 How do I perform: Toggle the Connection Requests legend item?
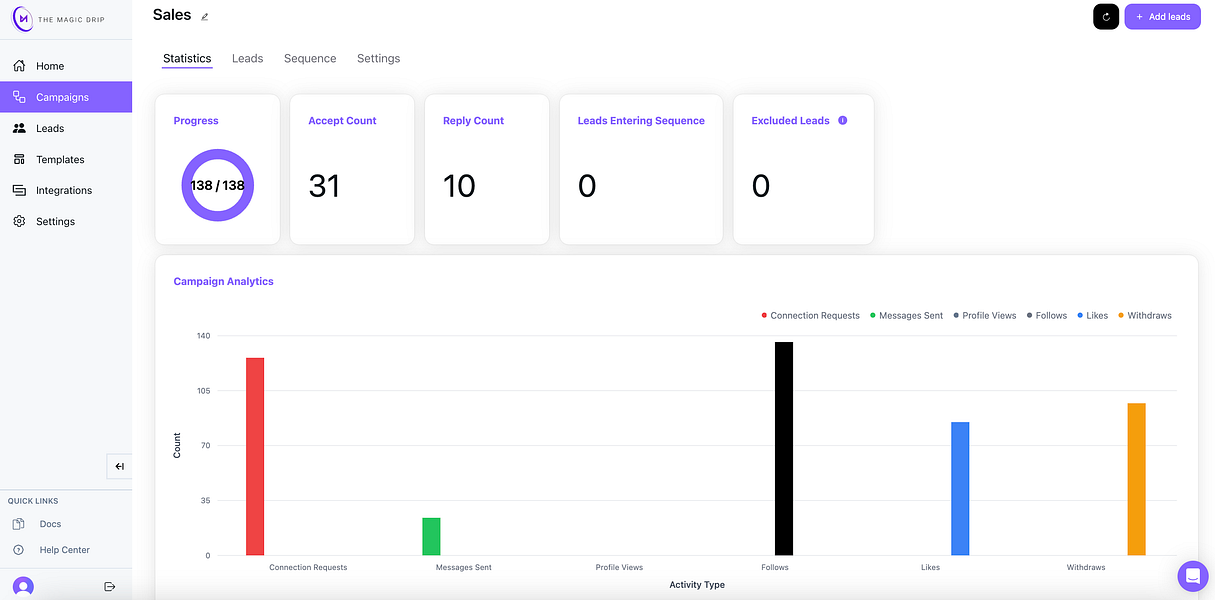coord(810,315)
